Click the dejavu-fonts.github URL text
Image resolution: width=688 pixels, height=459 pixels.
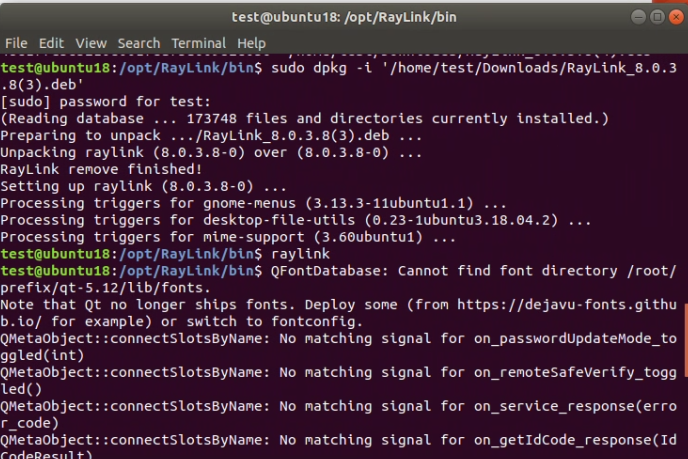(x=567, y=305)
